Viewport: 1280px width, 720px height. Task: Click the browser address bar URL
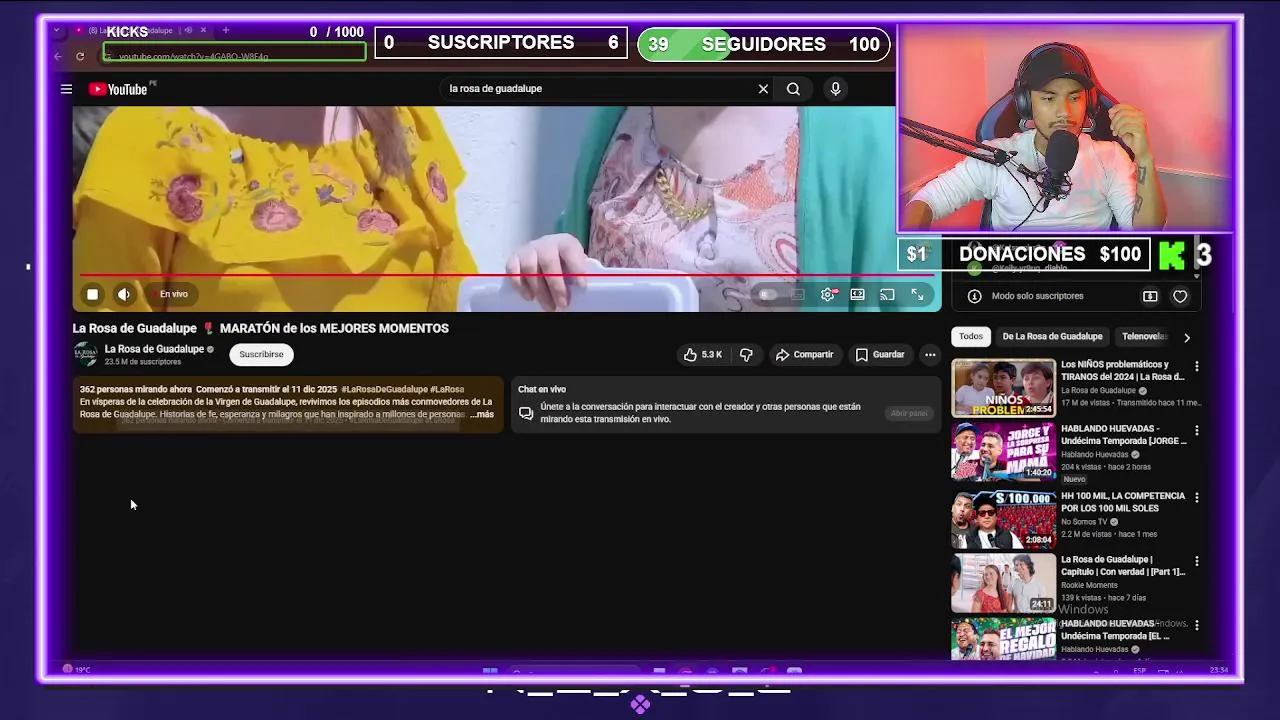tap(194, 57)
